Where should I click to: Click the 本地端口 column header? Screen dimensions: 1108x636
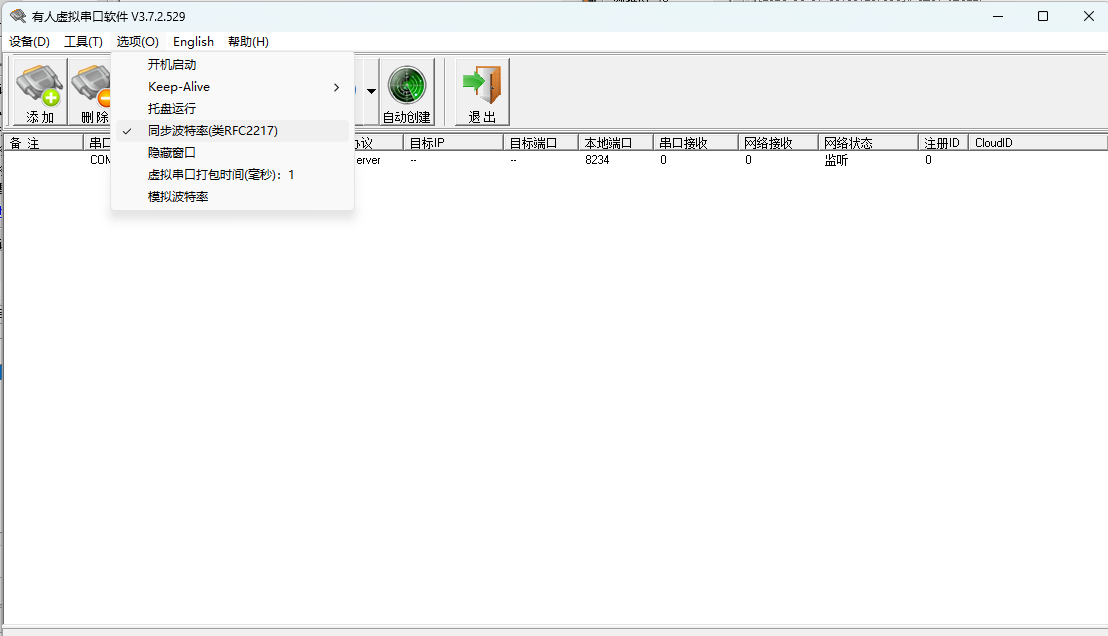pos(615,143)
